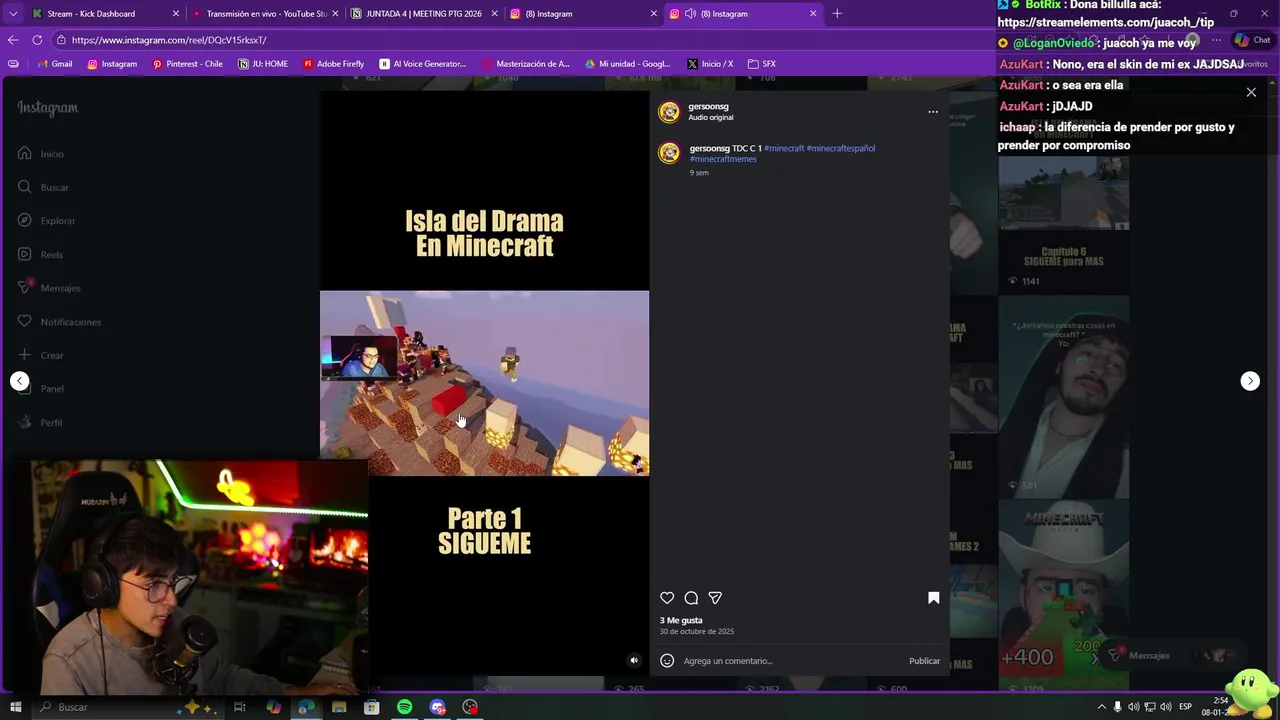The height and width of the screenshot is (720, 1280).
Task: Expand the SFX bookmarks folder
Action: [x=762, y=64]
